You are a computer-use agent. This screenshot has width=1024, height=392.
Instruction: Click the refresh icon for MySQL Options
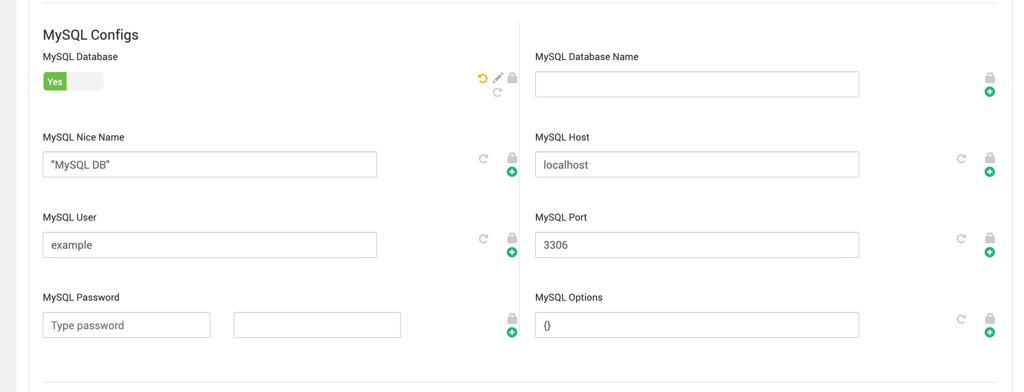(961, 319)
